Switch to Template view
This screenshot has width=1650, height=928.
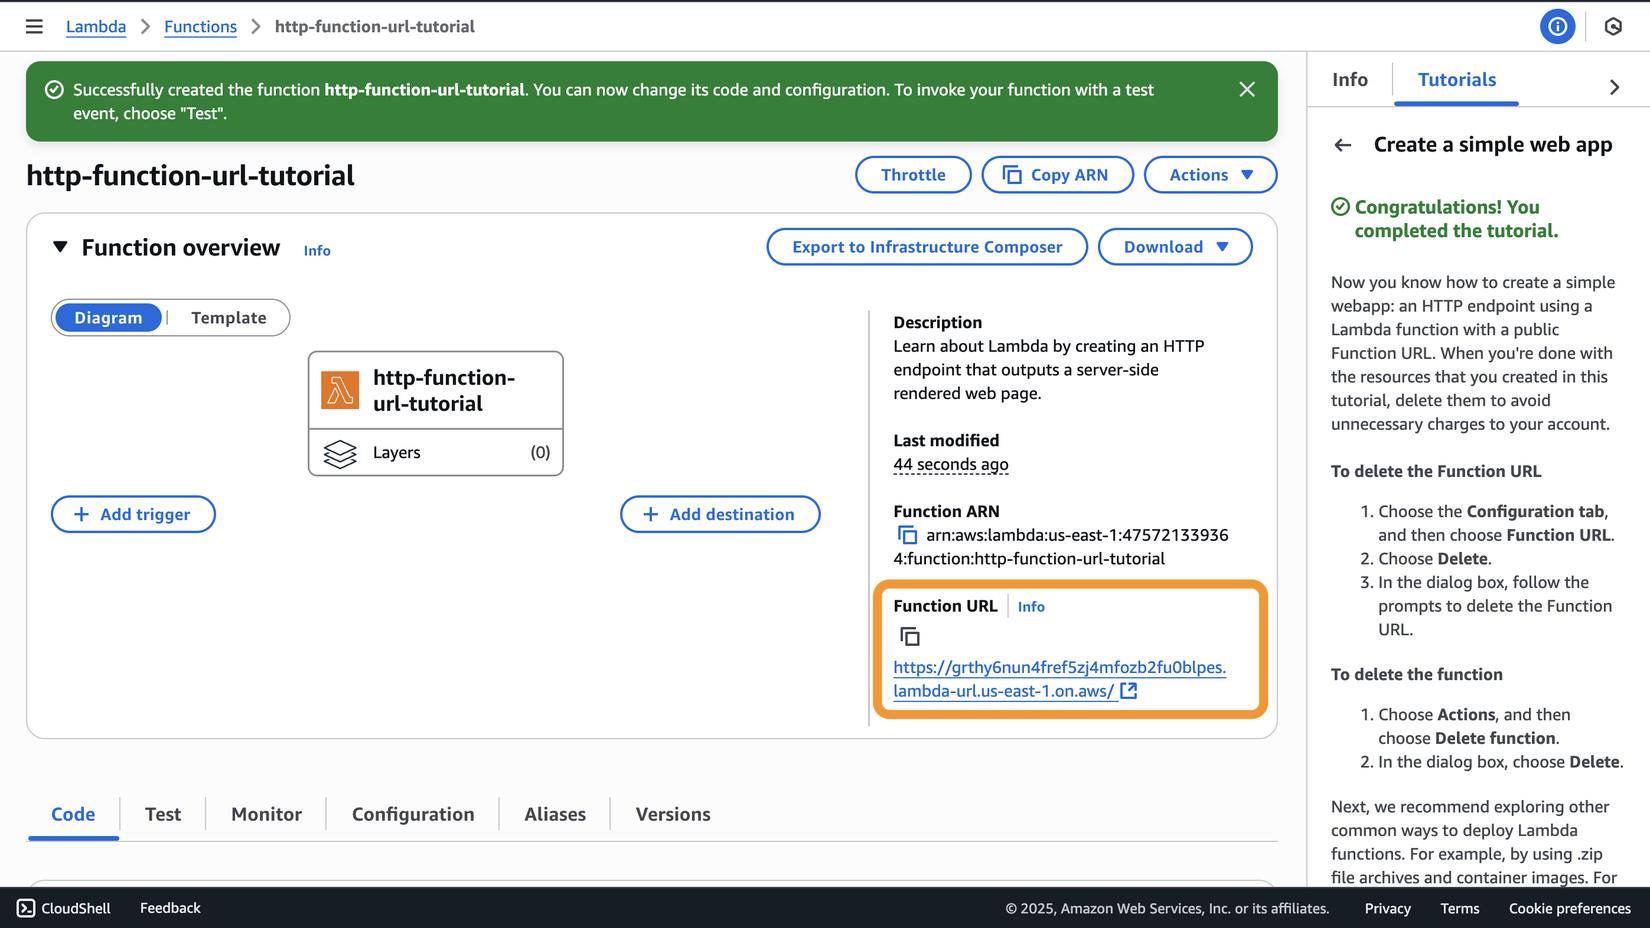click(x=229, y=318)
